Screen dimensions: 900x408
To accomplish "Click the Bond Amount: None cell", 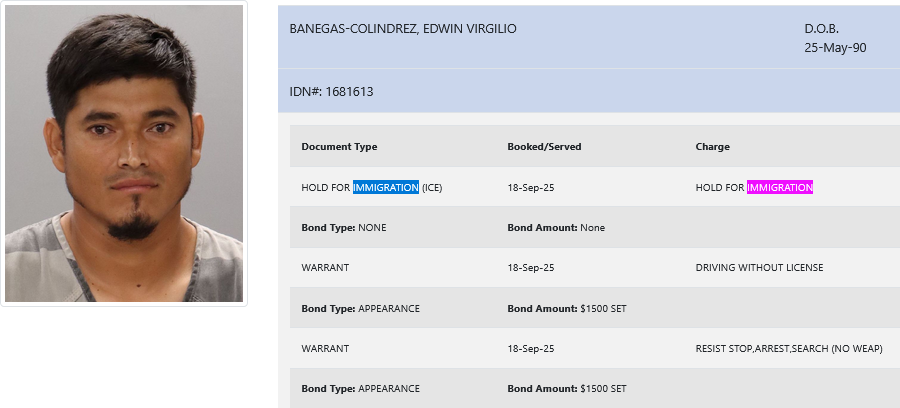I will tap(556, 227).
